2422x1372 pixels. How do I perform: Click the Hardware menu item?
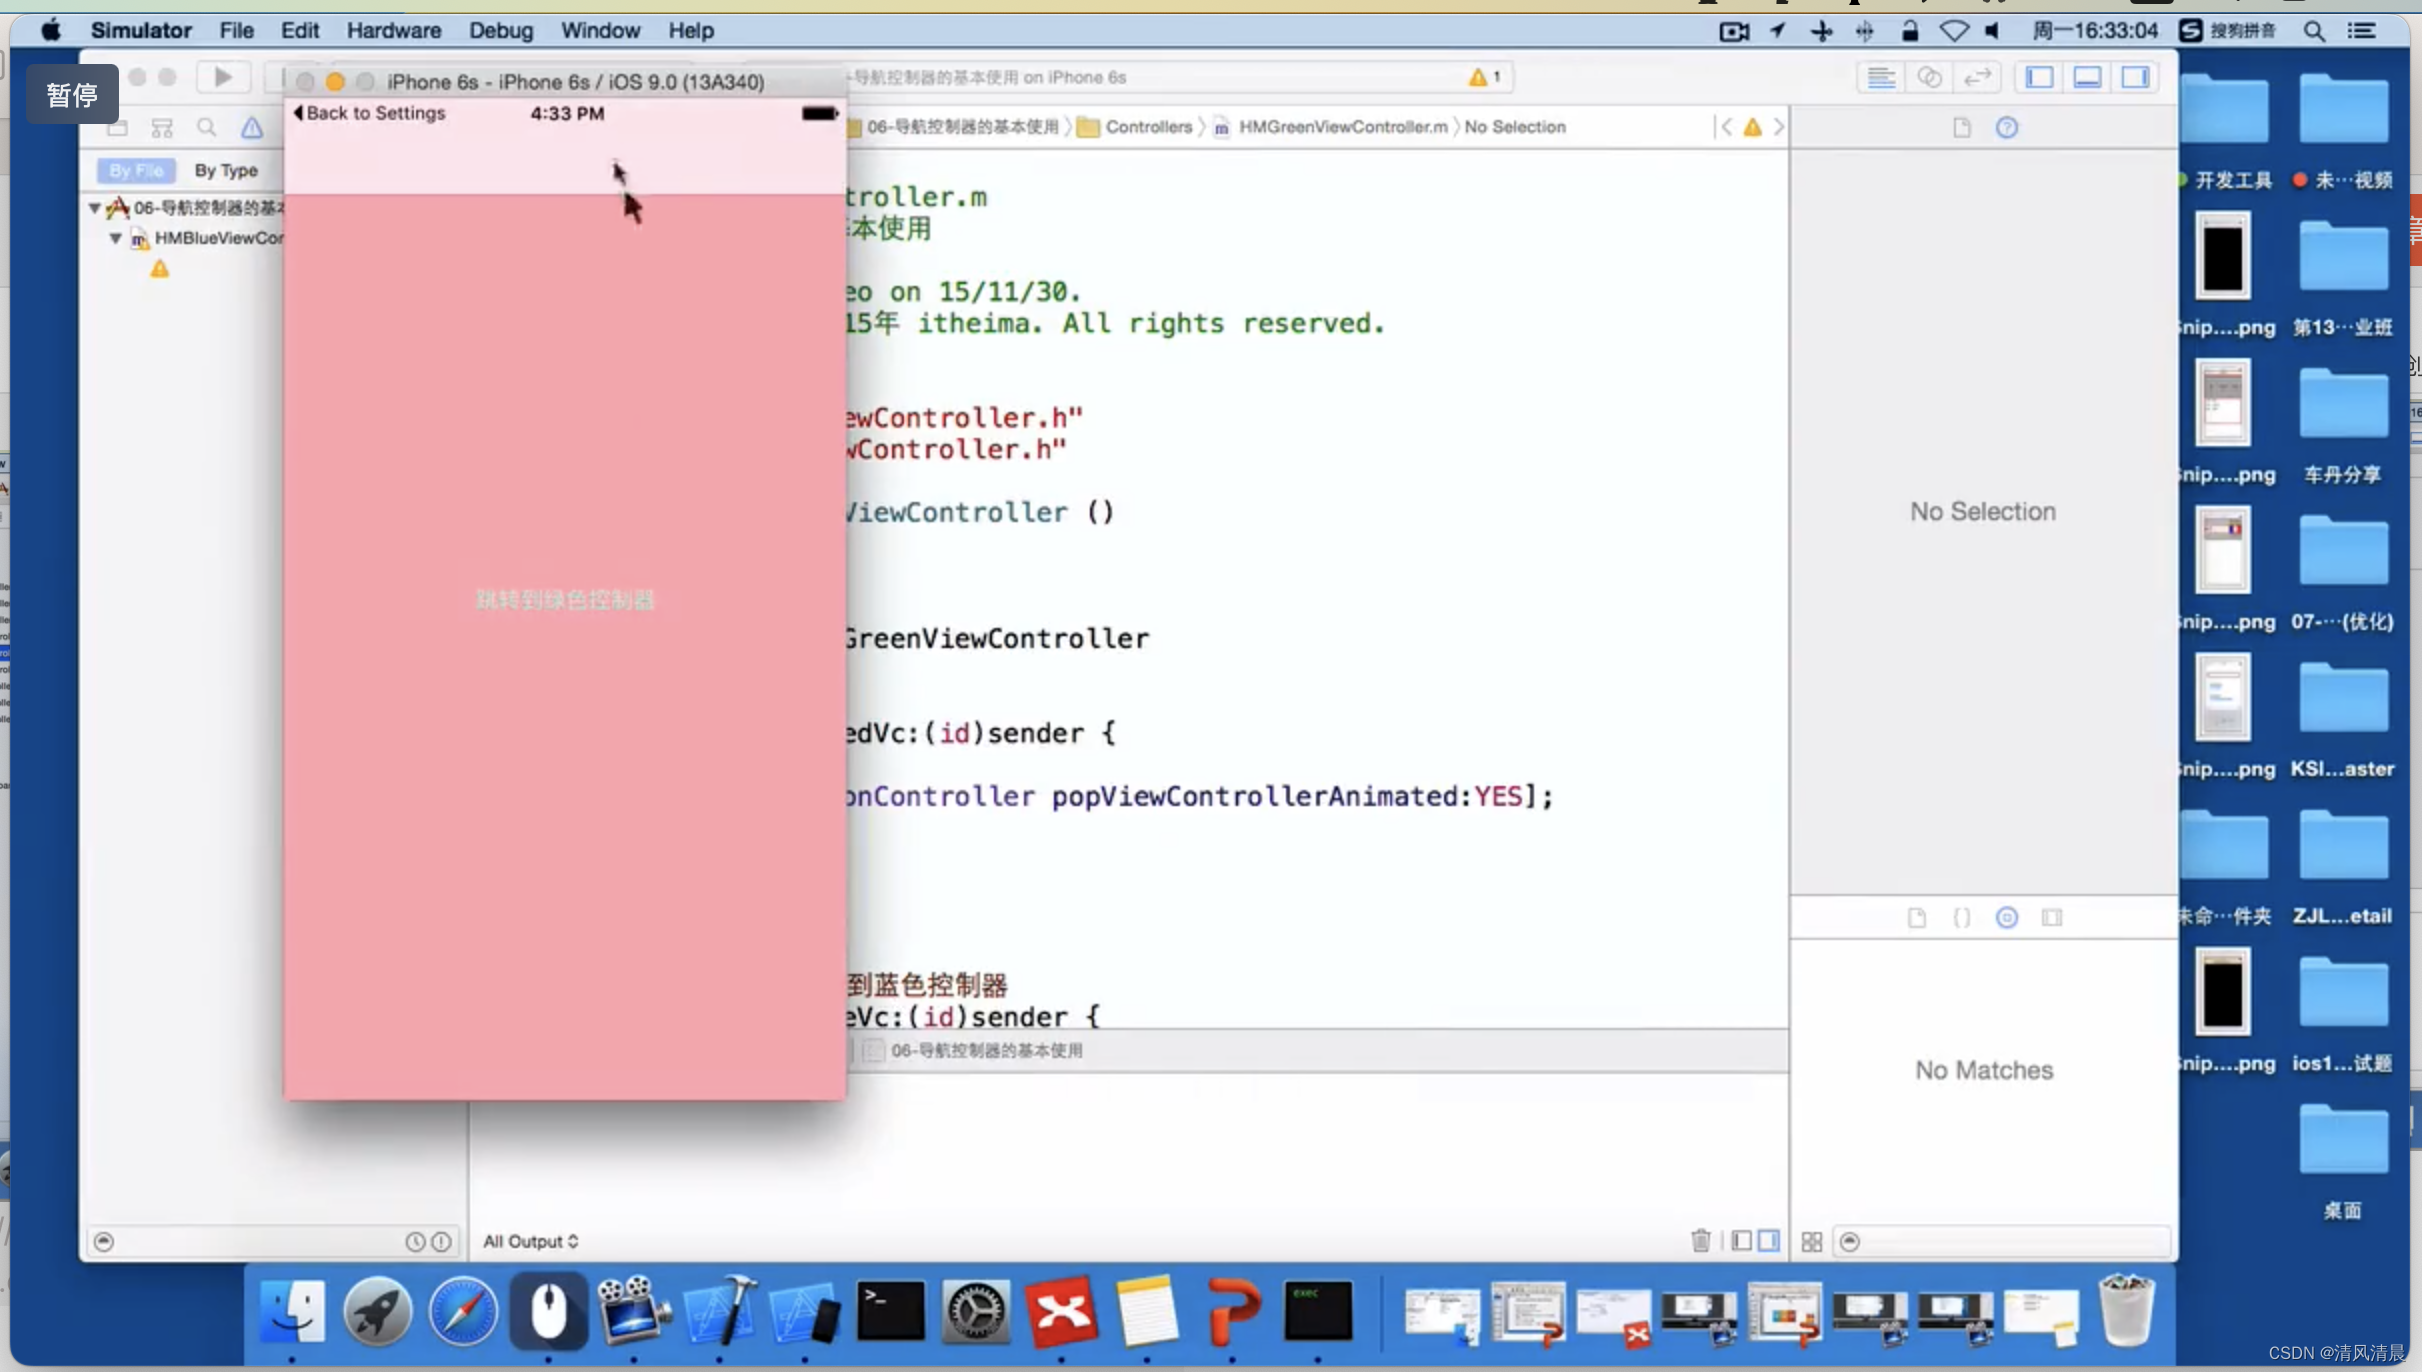(391, 28)
